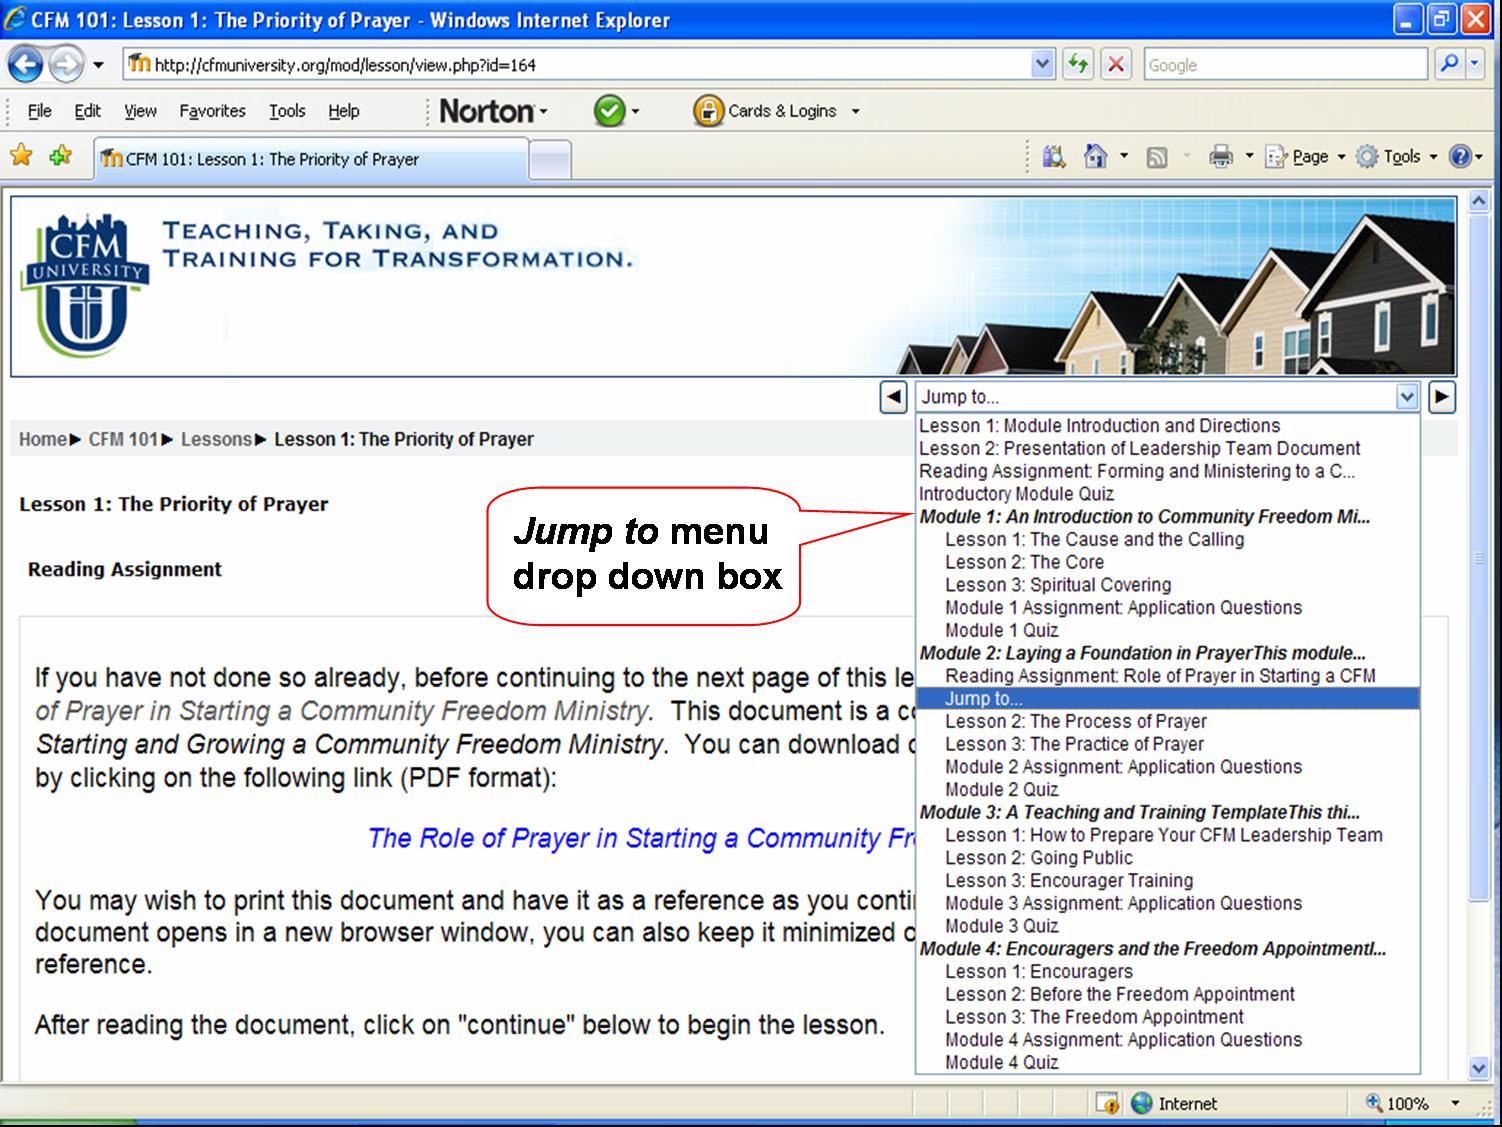Screen dimensions: 1502x1127
Task: Click the Add to Favorites star-plus icon
Action: tap(61, 155)
